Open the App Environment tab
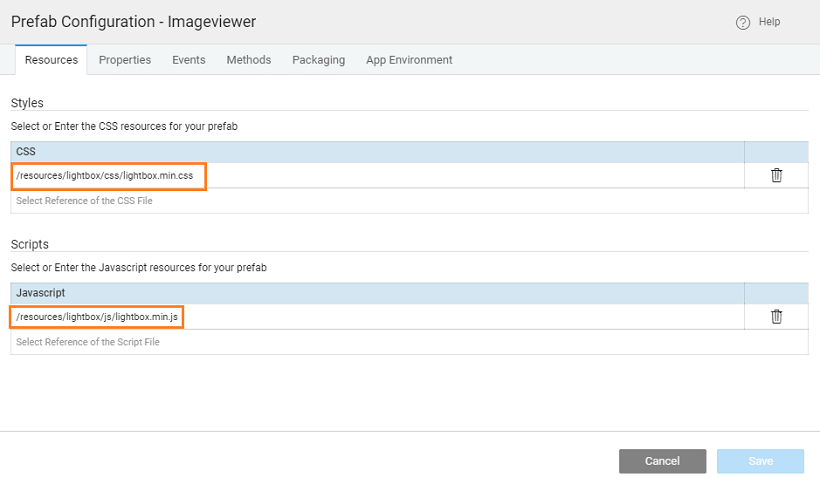The width and height of the screenshot is (820, 491). pos(409,60)
